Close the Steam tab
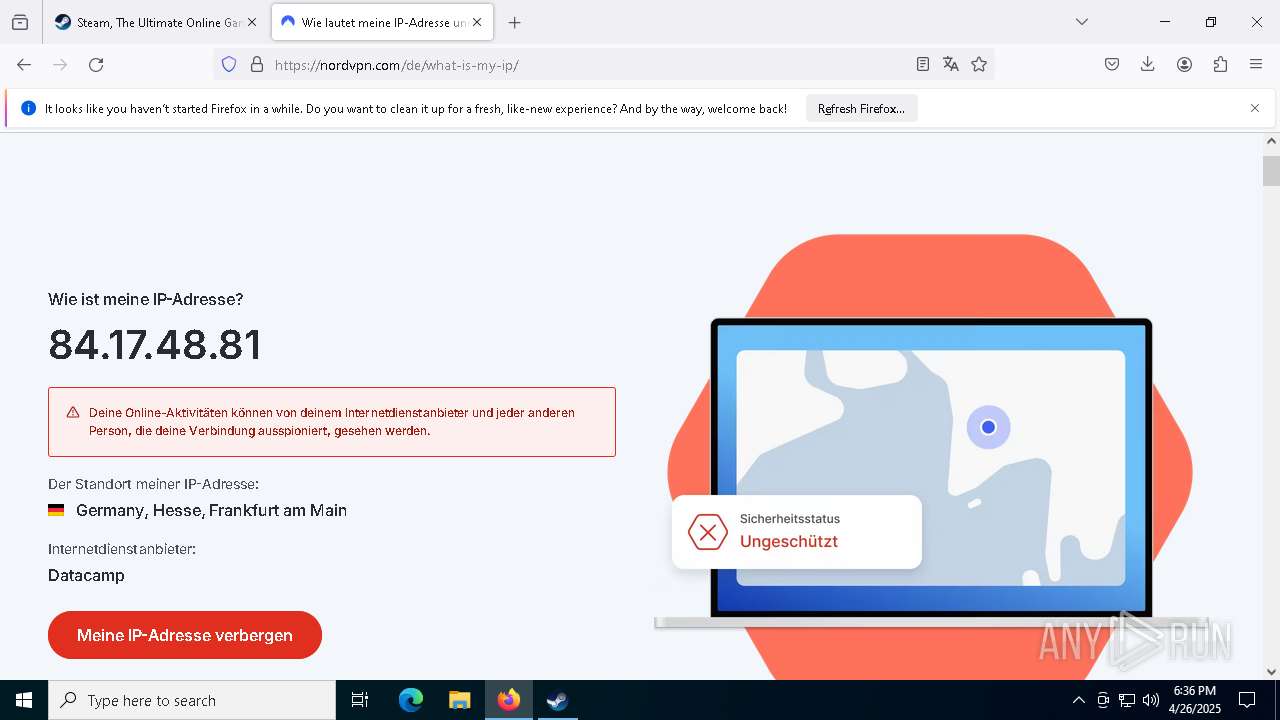The width and height of the screenshot is (1280, 720). tap(252, 22)
